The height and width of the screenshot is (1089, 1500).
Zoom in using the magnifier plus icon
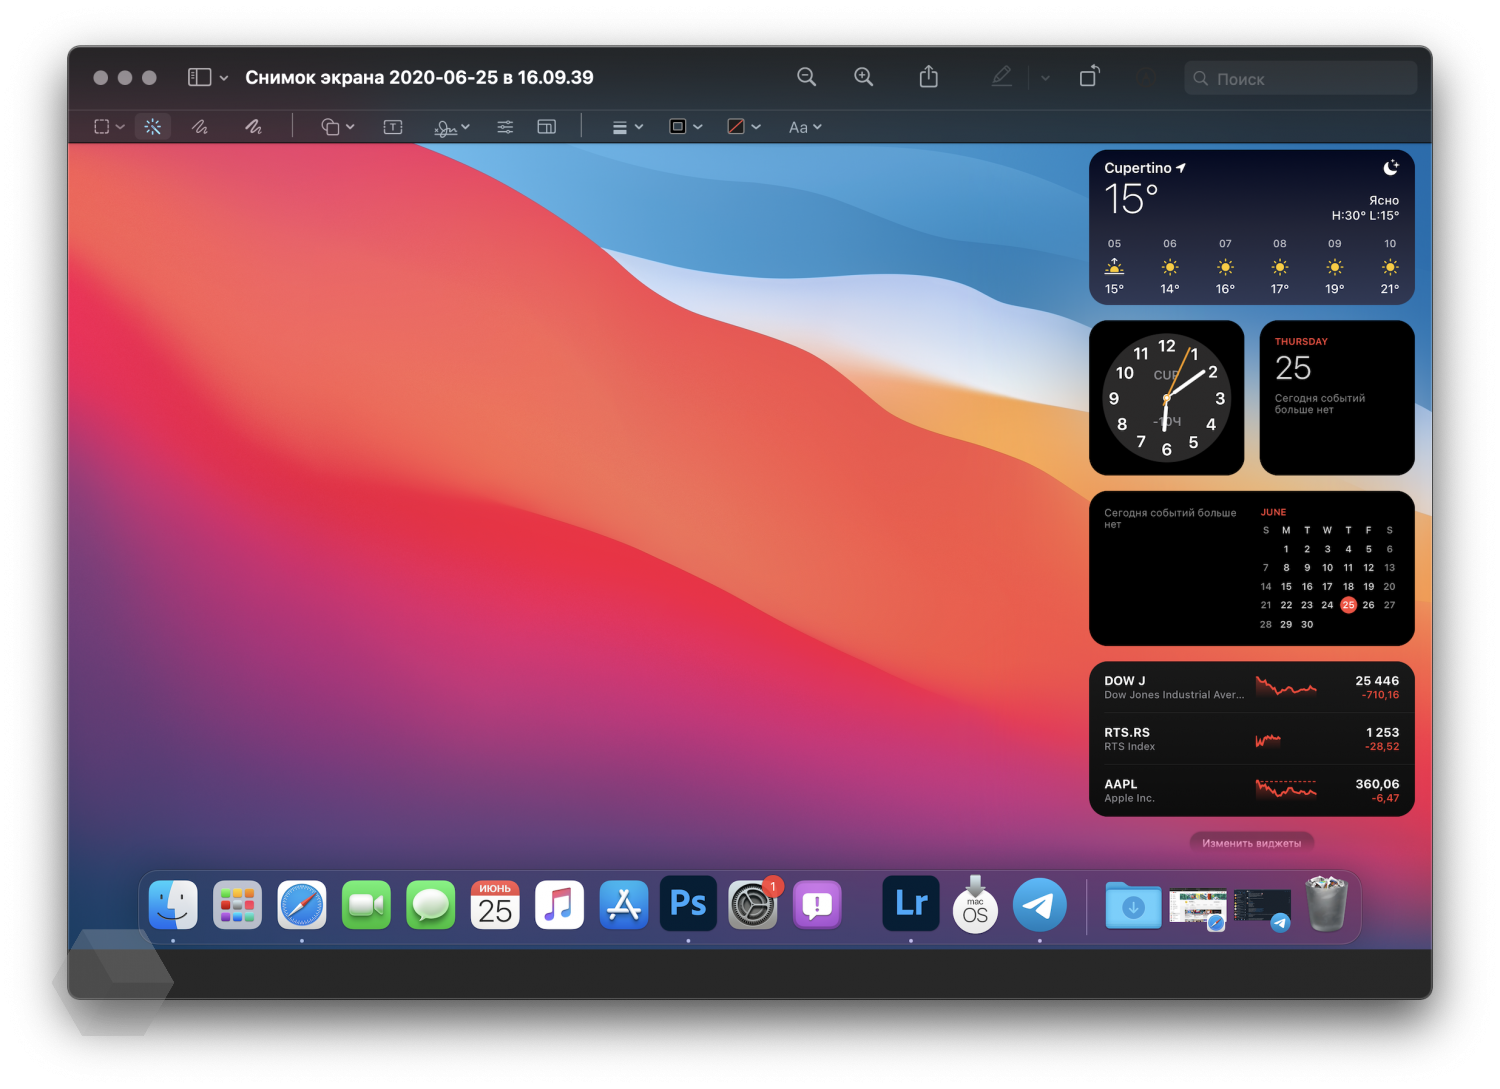pos(863,77)
